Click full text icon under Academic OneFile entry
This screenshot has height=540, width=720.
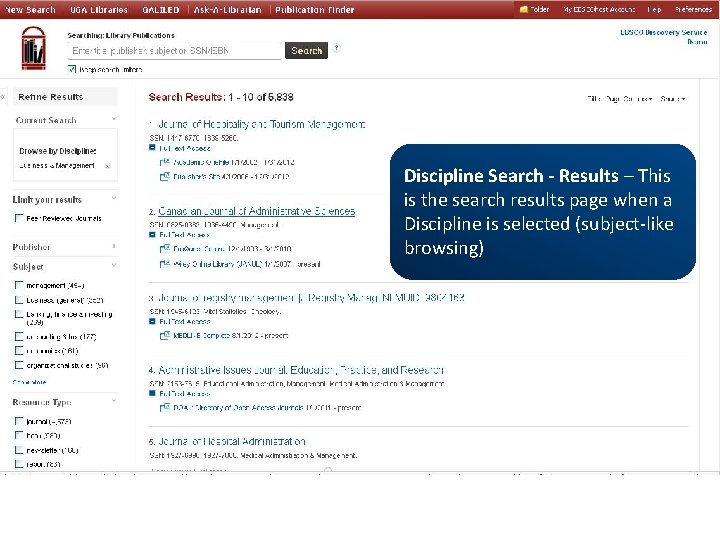[x=164, y=176]
